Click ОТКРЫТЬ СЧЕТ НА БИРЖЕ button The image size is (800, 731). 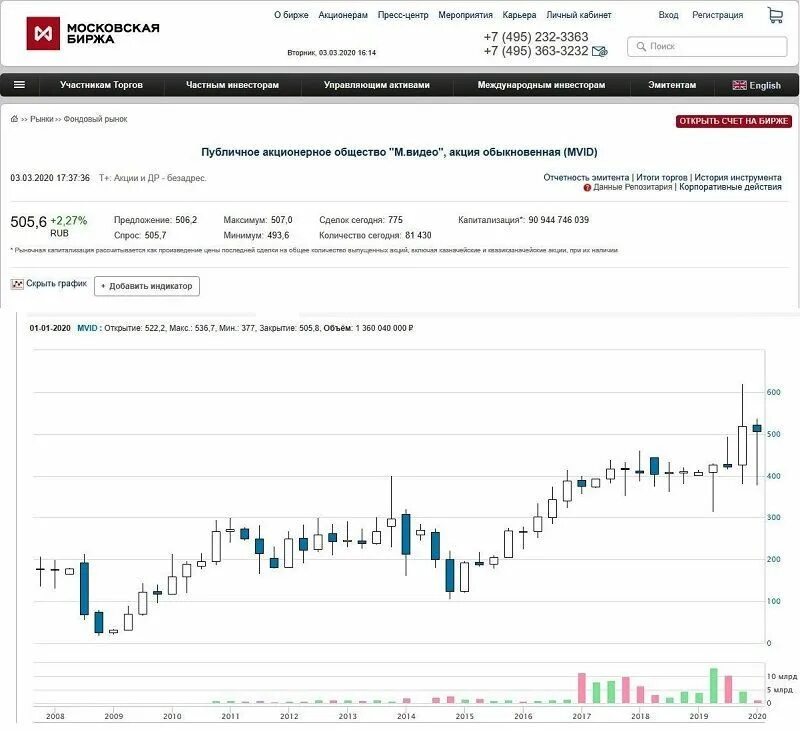pyautogui.click(x=734, y=121)
